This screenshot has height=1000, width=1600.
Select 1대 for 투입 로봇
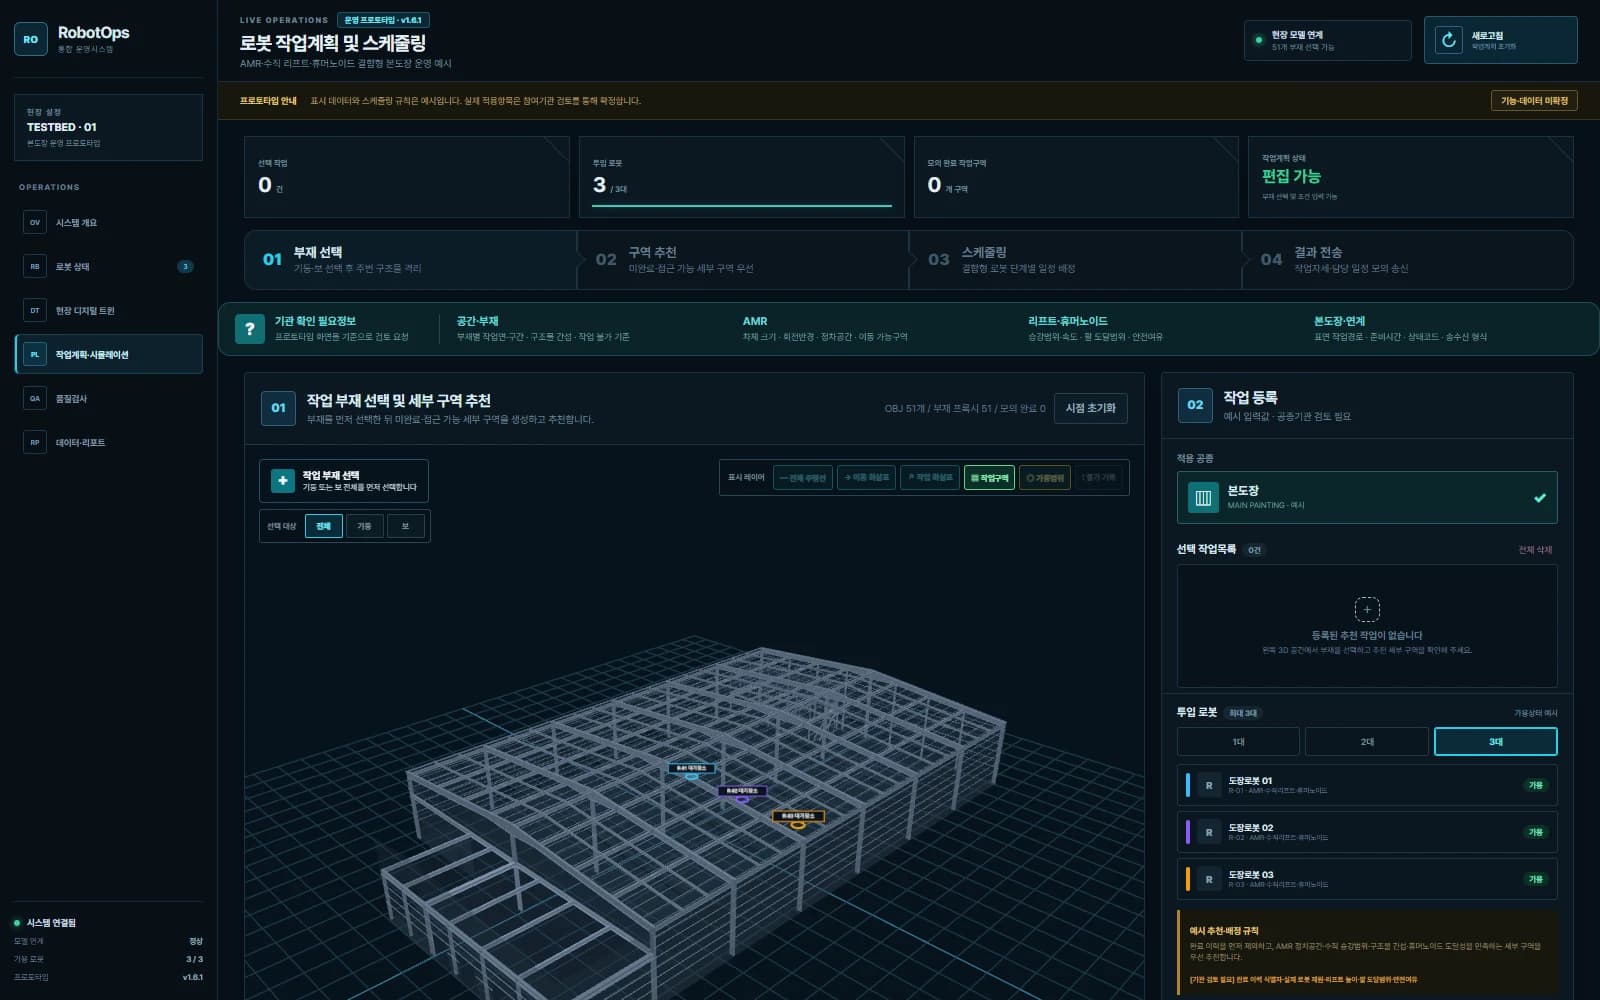click(1238, 741)
